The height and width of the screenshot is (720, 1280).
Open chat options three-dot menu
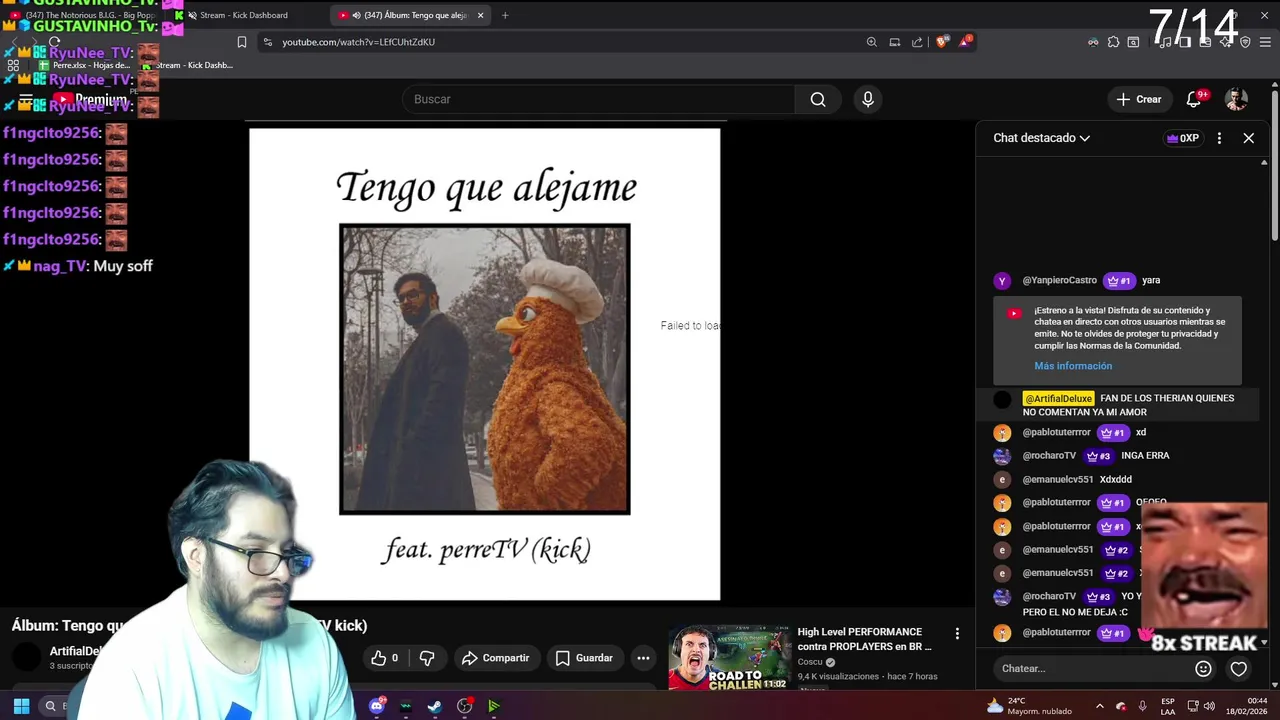pos(1219,138)
